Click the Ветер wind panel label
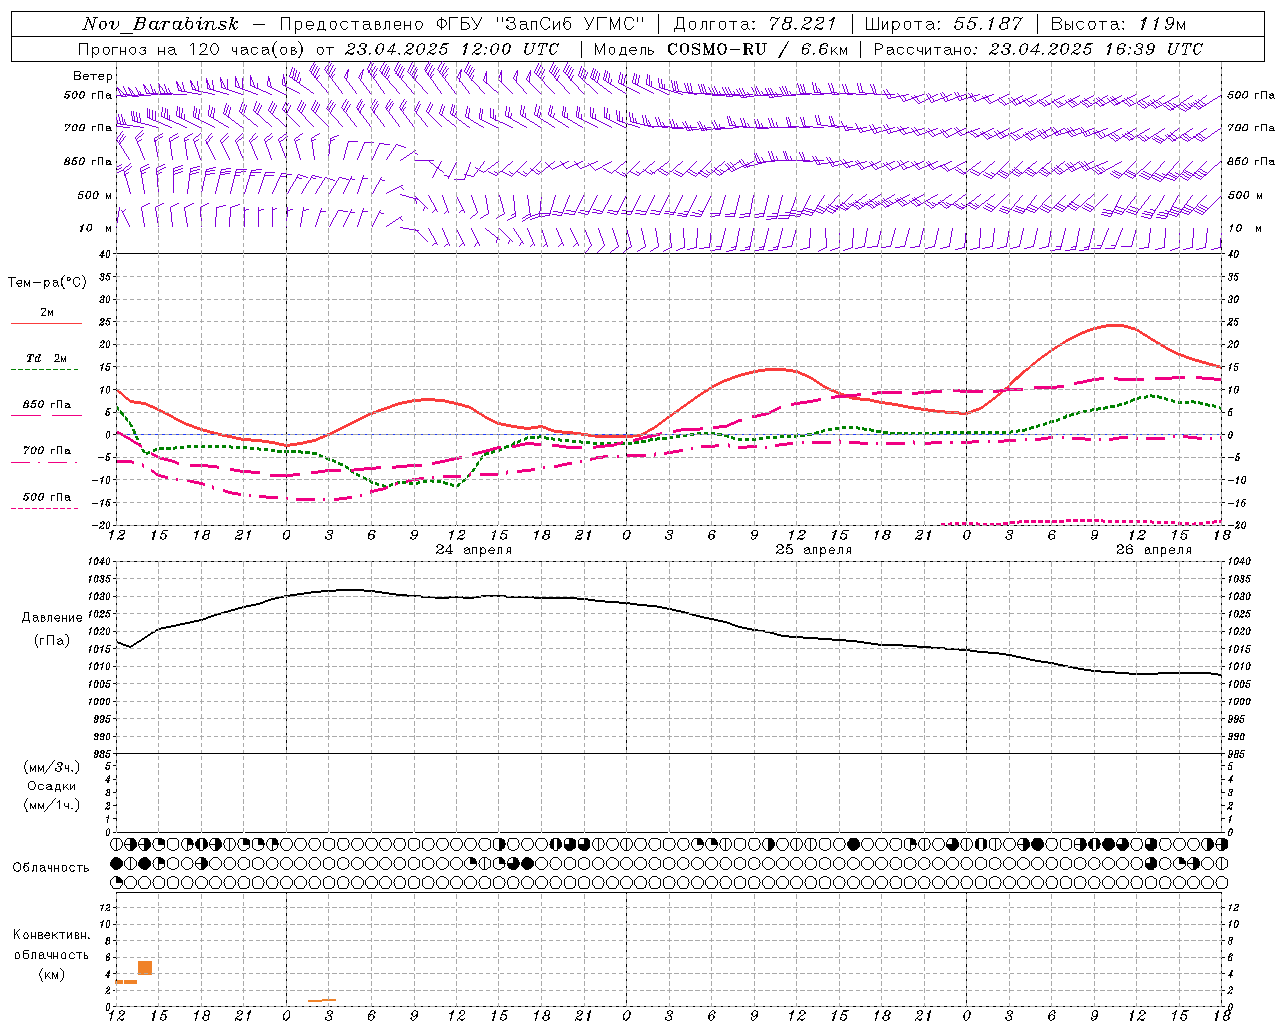The height and width of the screenshot is (1024, 1280). [x=92, y=76]
